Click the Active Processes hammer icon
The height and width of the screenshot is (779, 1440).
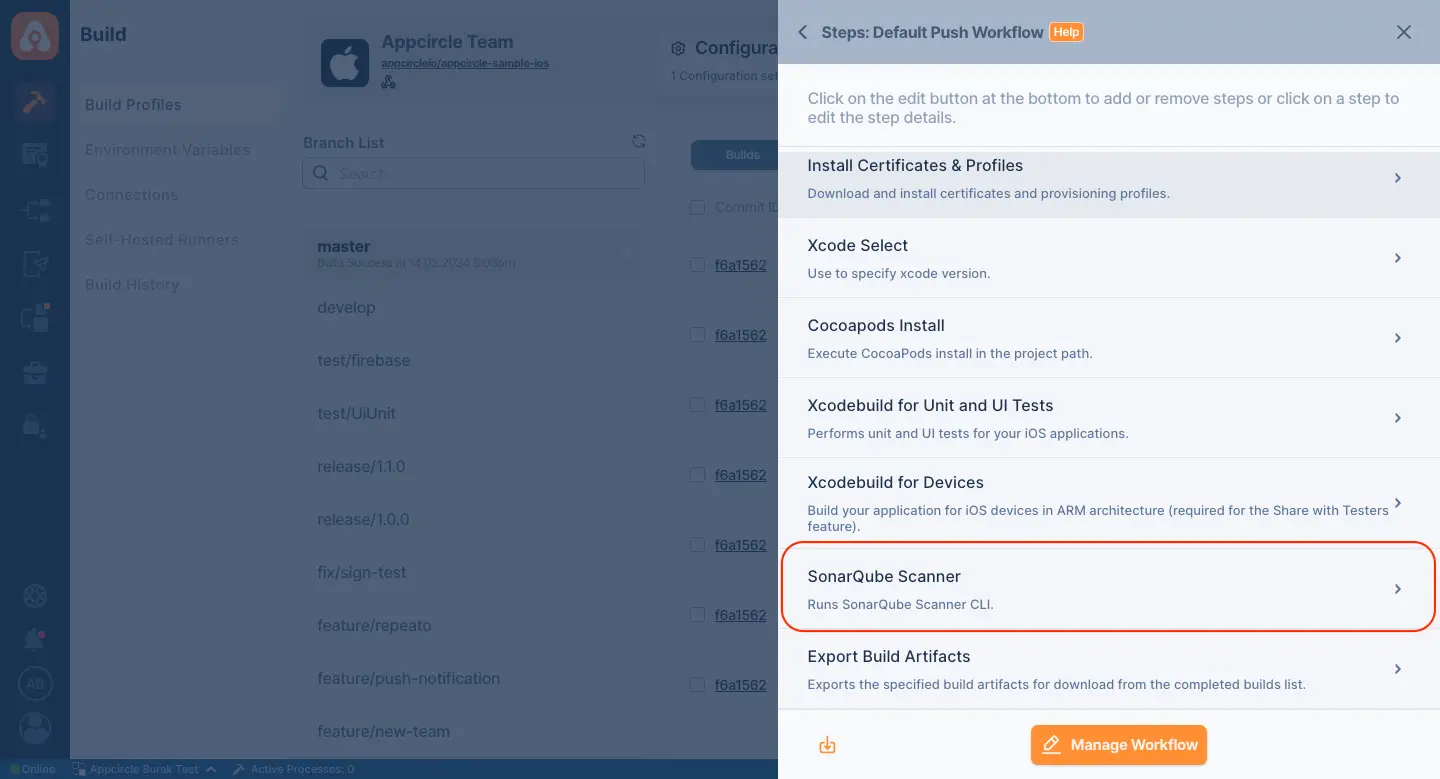pos(239,769)
